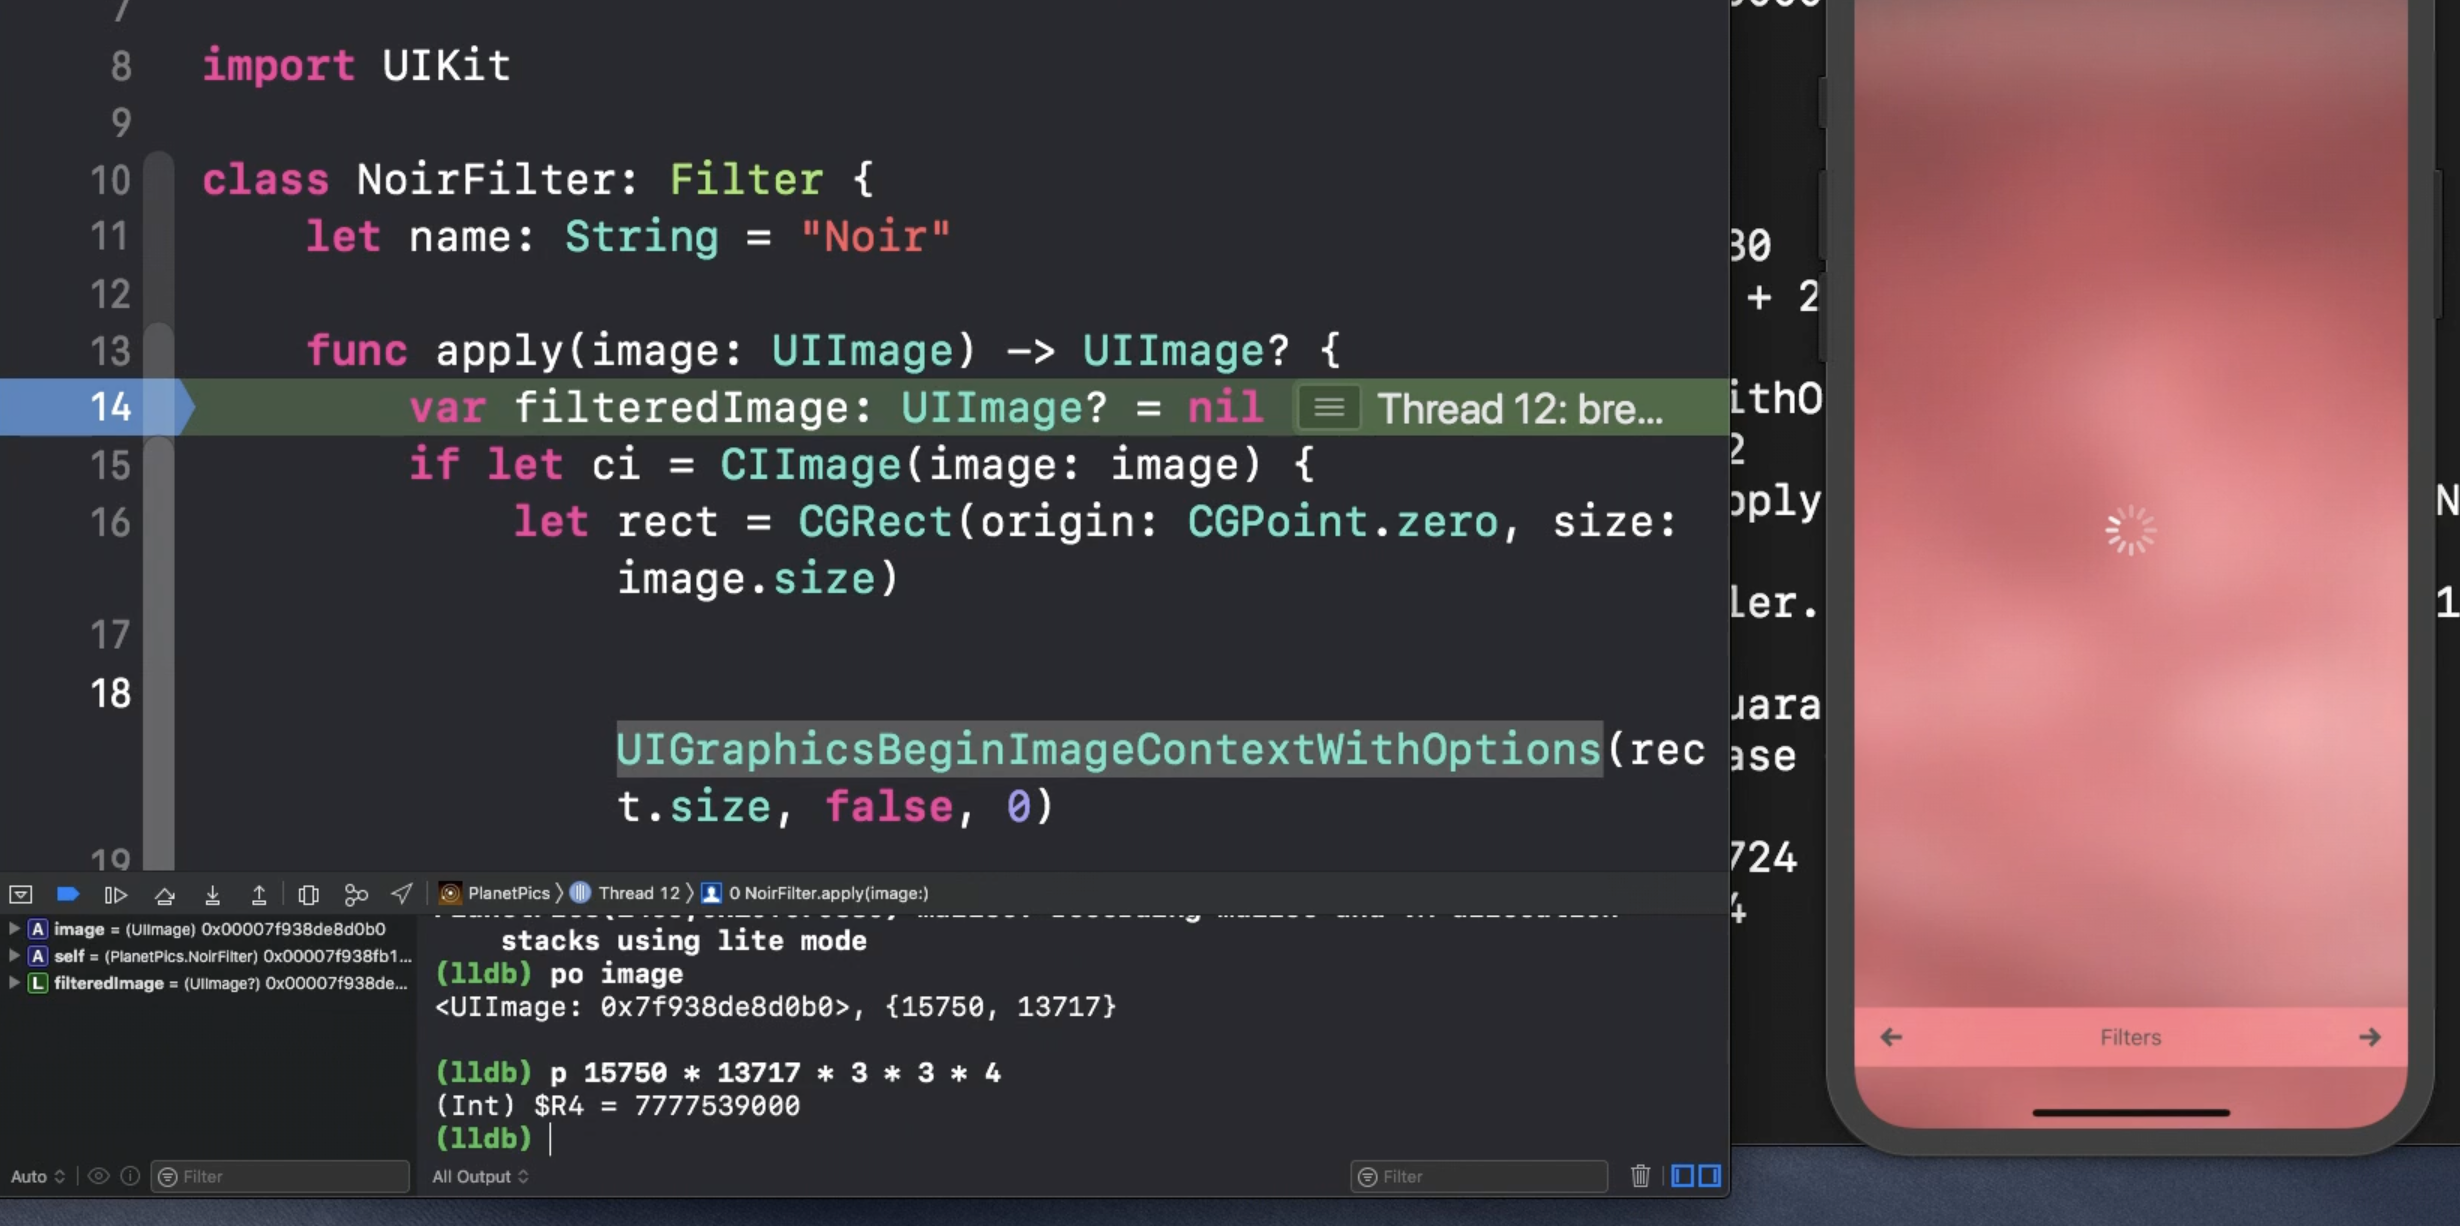
Task: Click the Simulate Location arrow icon
Action: click(x=402, y=893)
